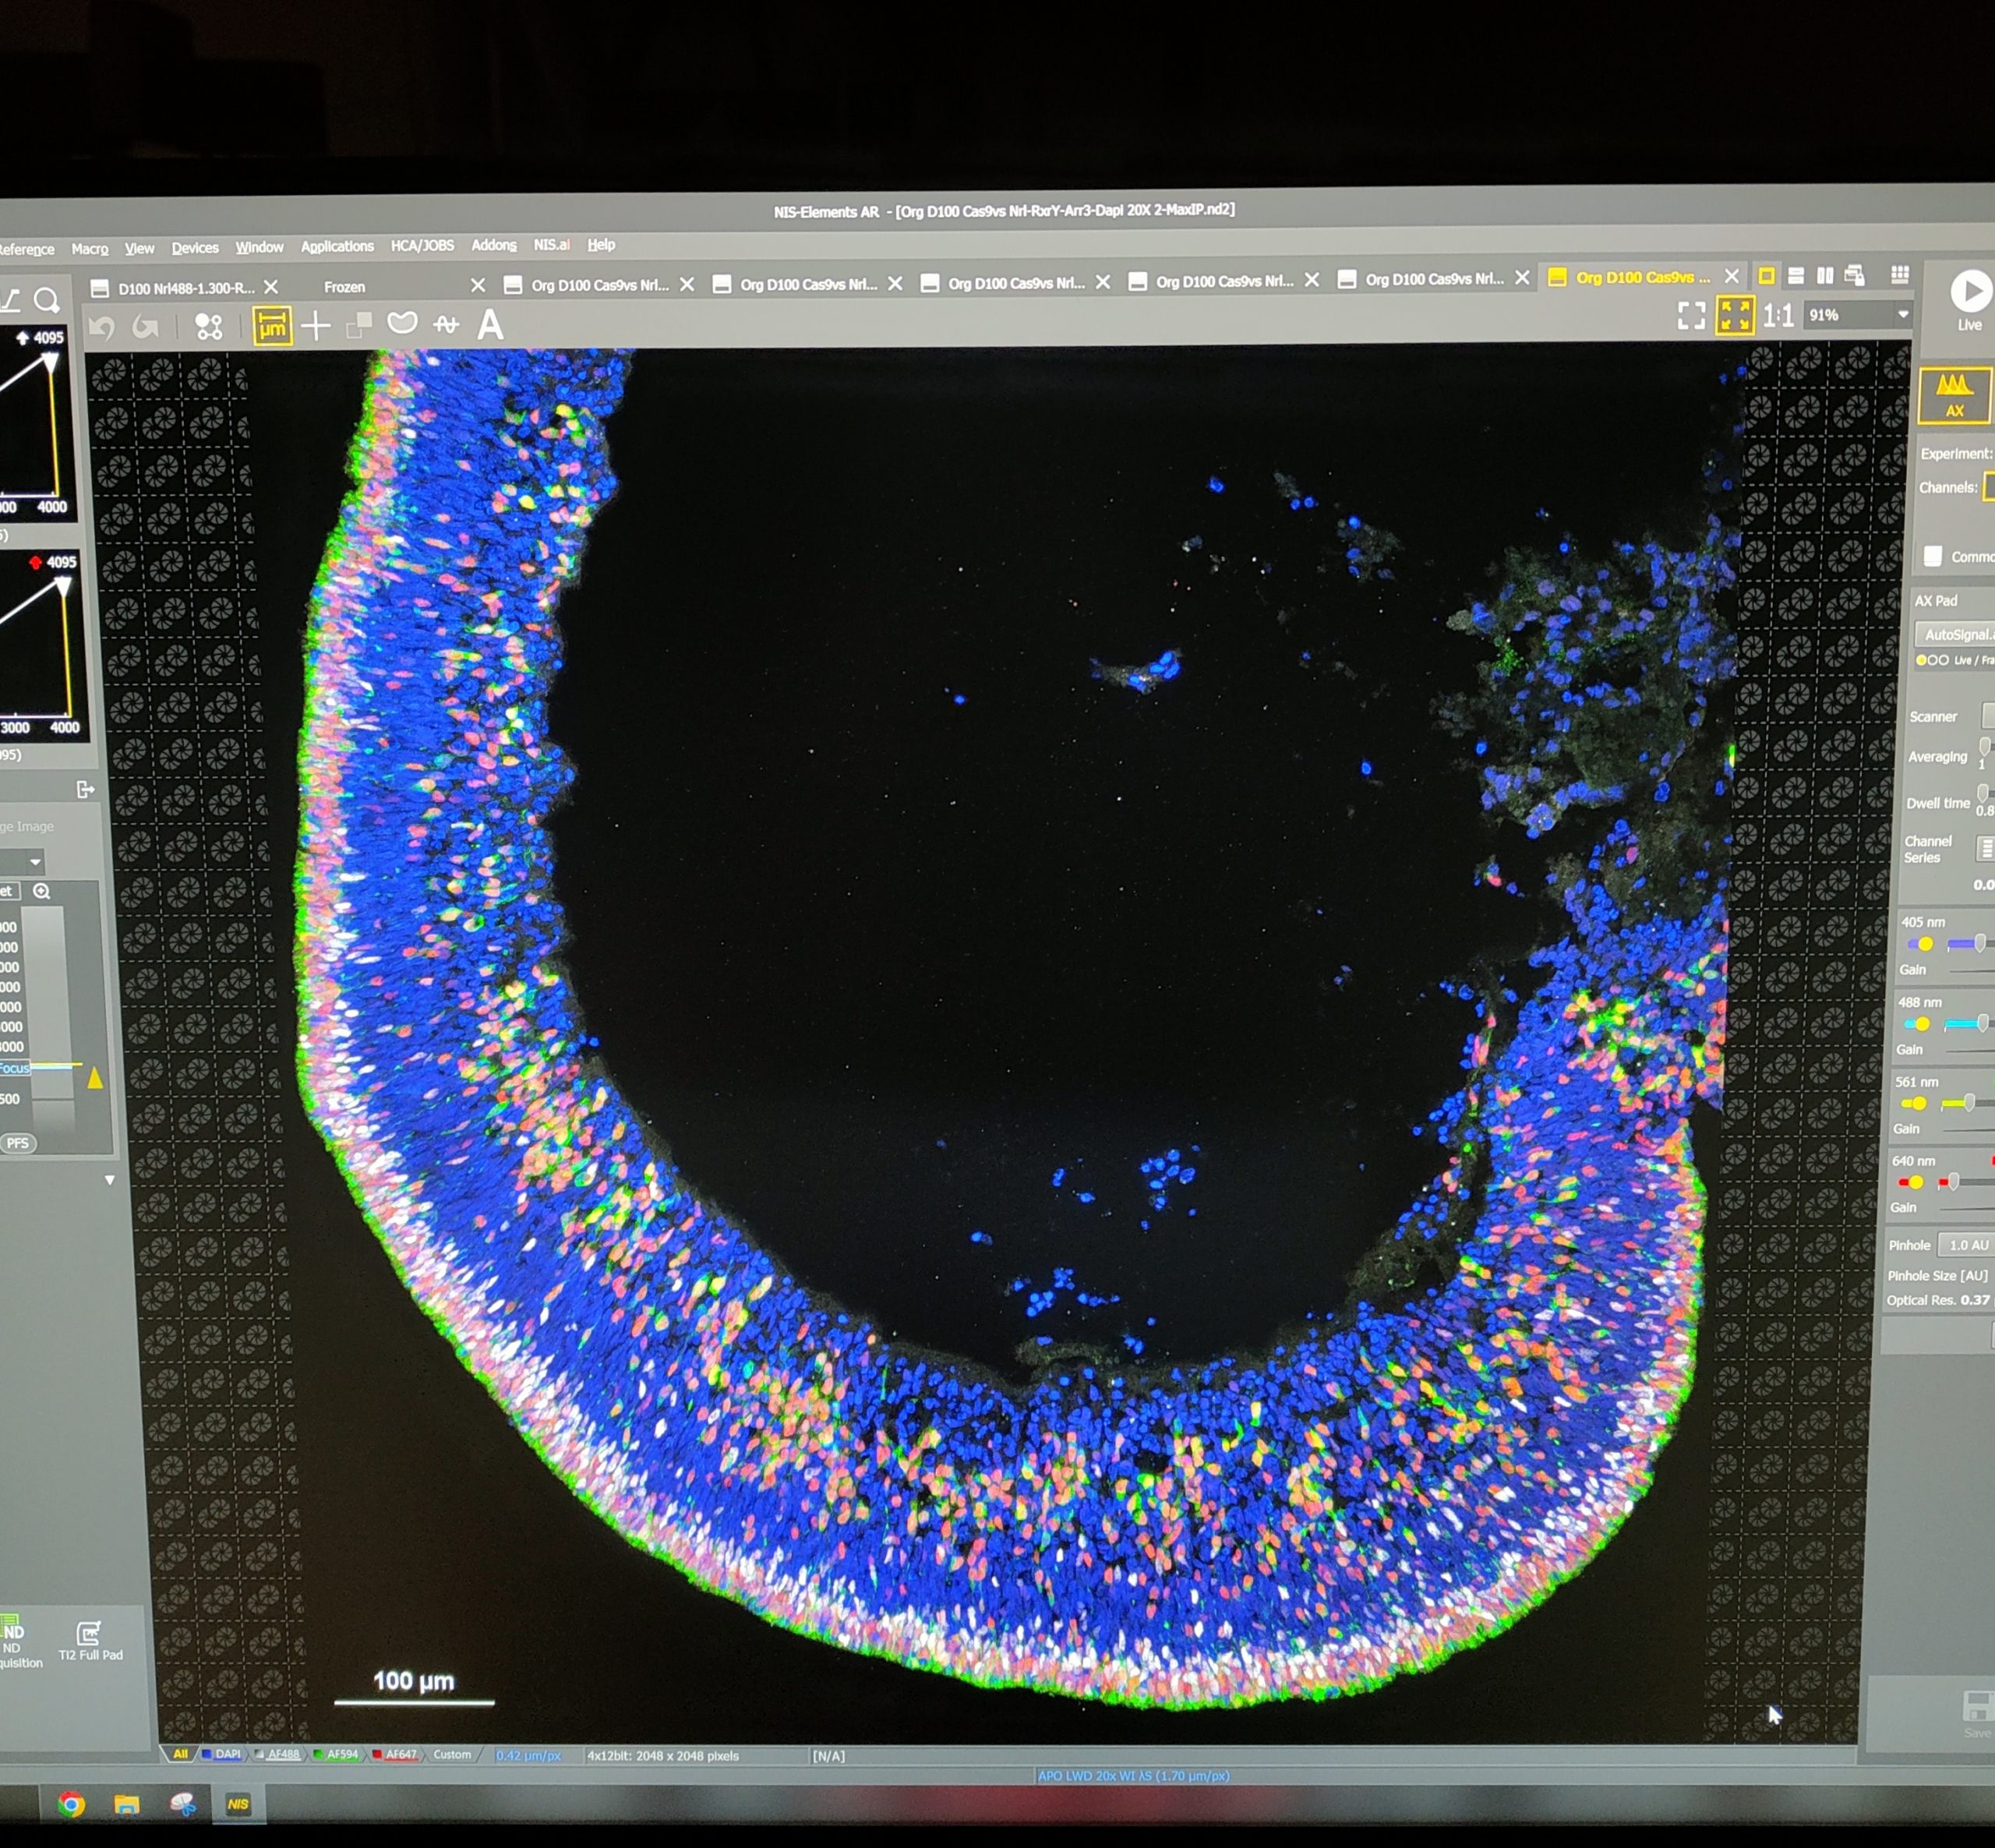Image resolution: width=1995 pixels, height=1848 pixels.
Task: Click the fit-to-screen yellow arrows icon
Action: (x=1735, y=315)
